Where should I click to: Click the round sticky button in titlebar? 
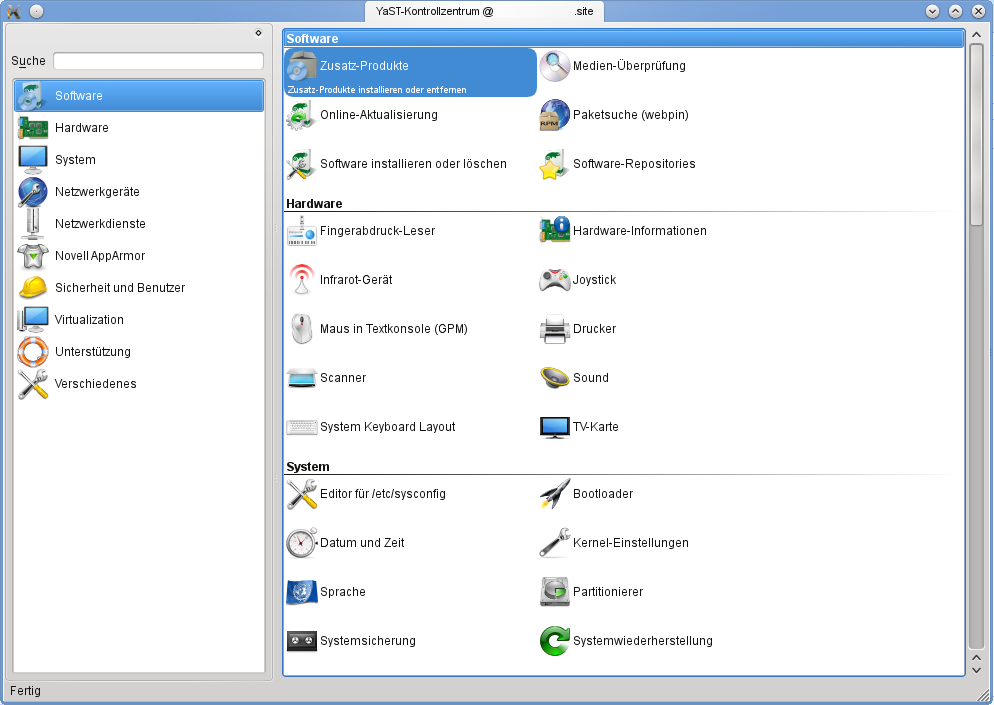tap(37, 11)
